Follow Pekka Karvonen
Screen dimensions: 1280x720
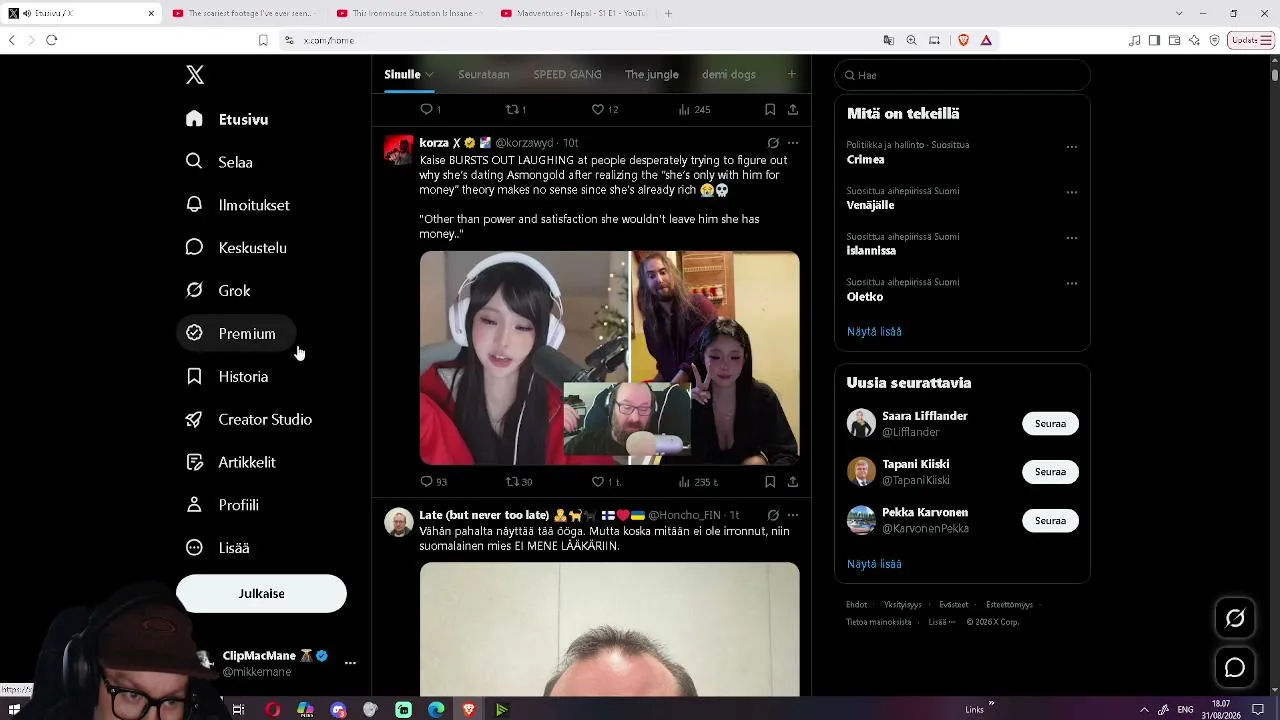(1050, 521)
